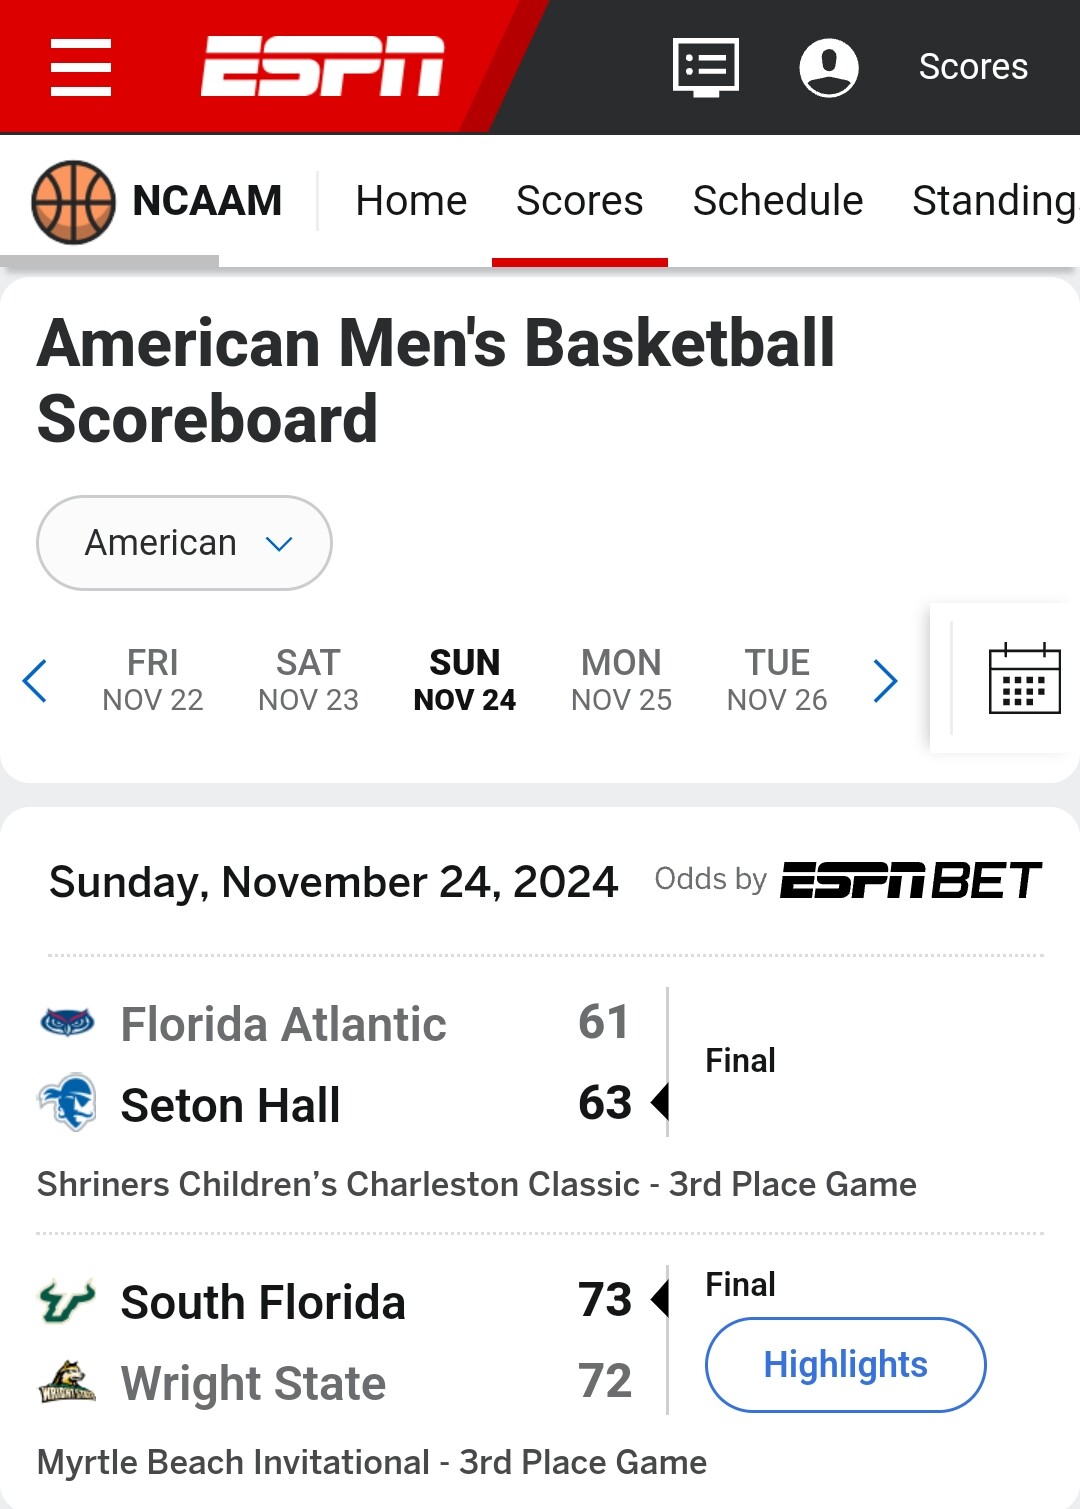The image size is (1080, 1509).
Task: Open the calendar date picker icon
Action: (1024, 679)
